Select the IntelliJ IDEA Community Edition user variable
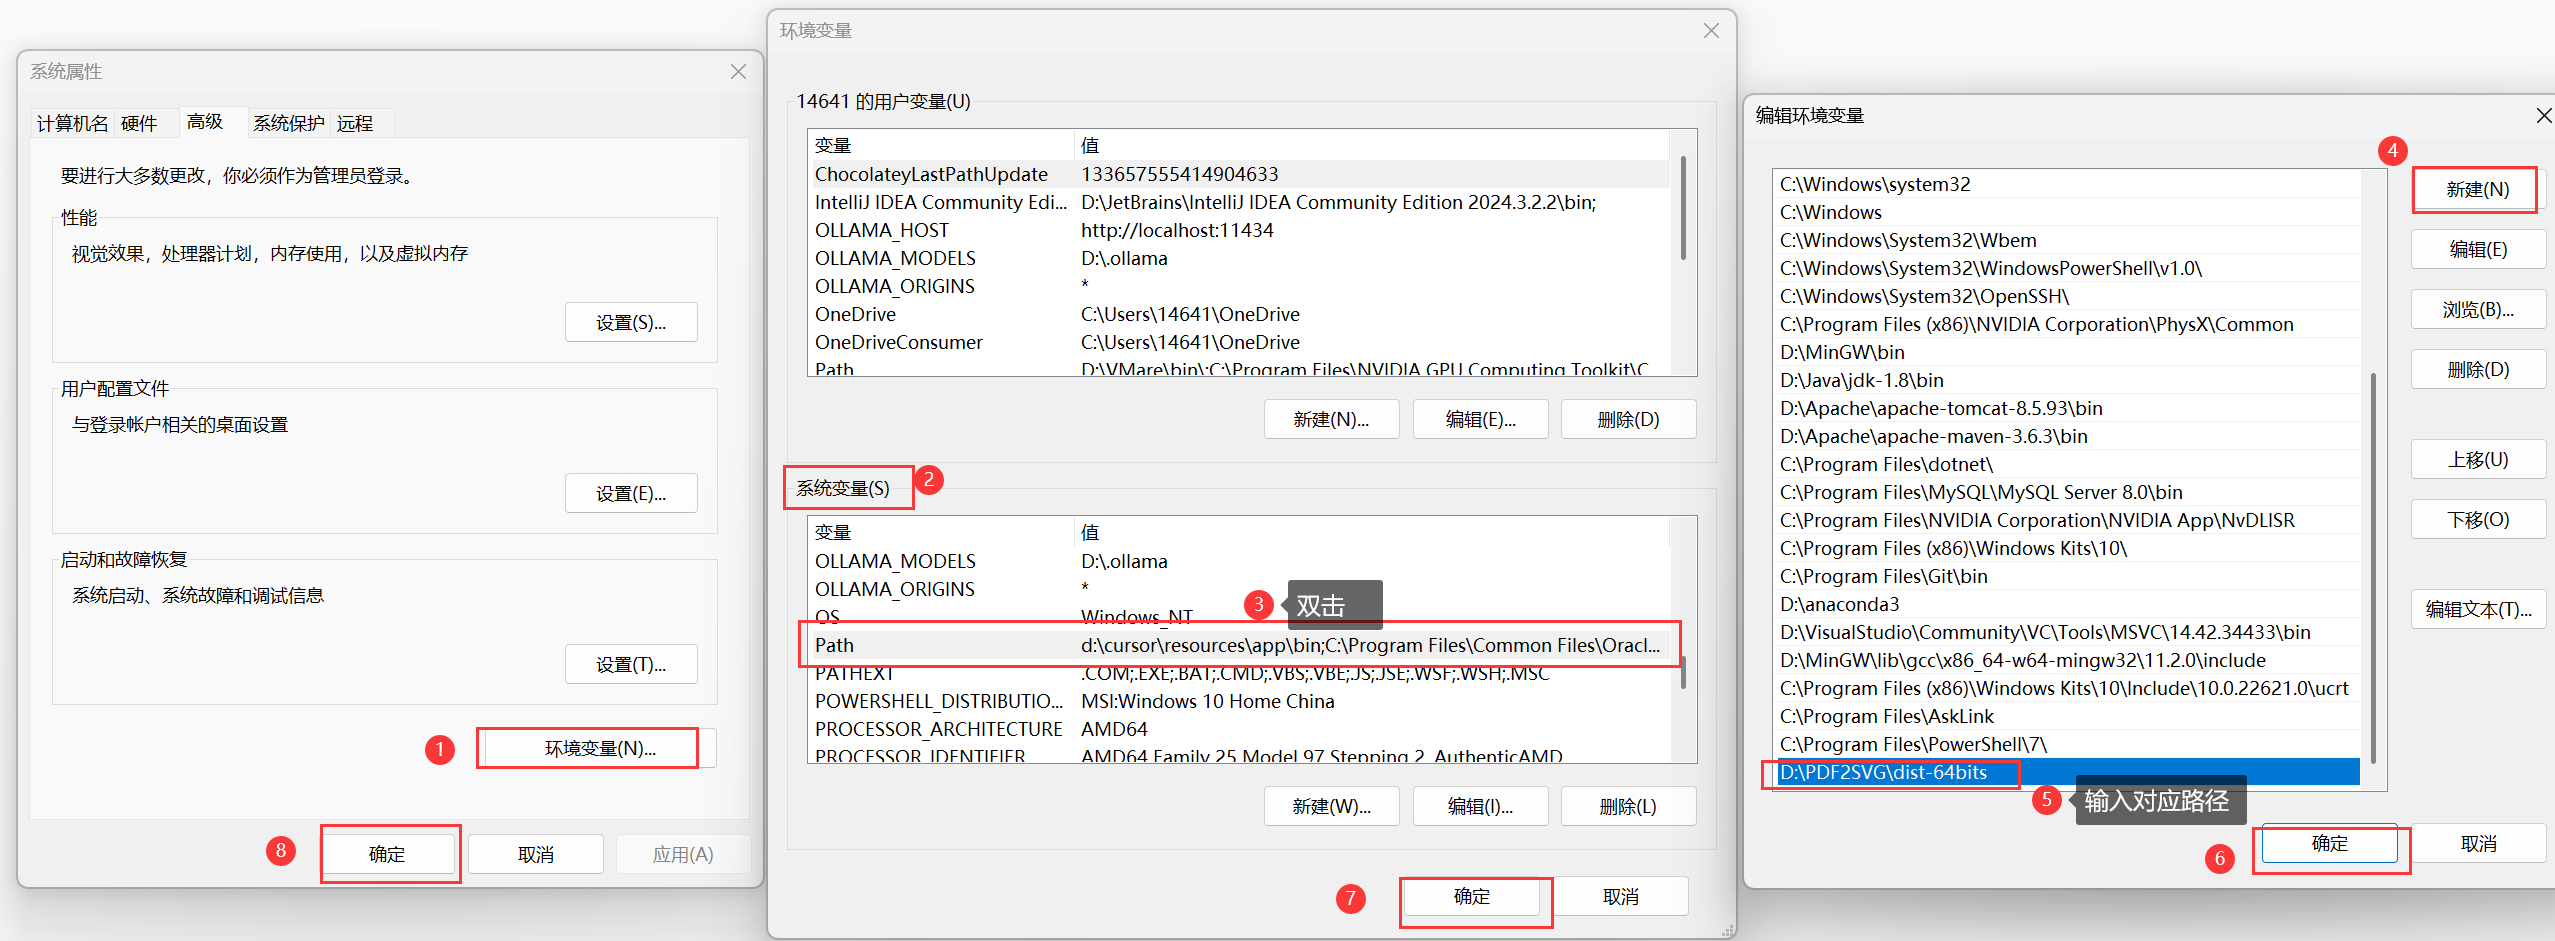The width and height of the screenshot is (2555, 941). coord(1240,202)
